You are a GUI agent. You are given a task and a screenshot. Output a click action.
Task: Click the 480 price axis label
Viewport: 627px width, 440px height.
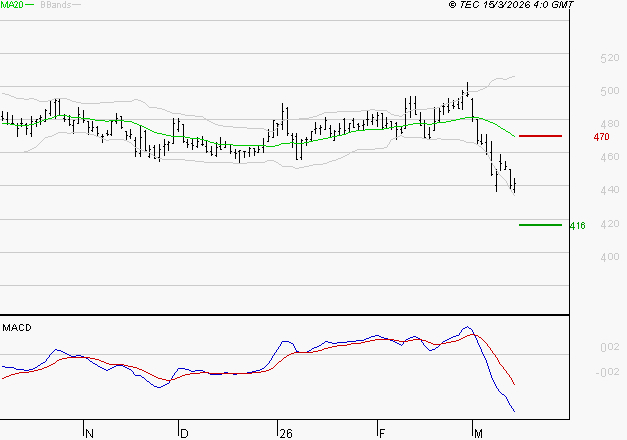tap(609, 124)
